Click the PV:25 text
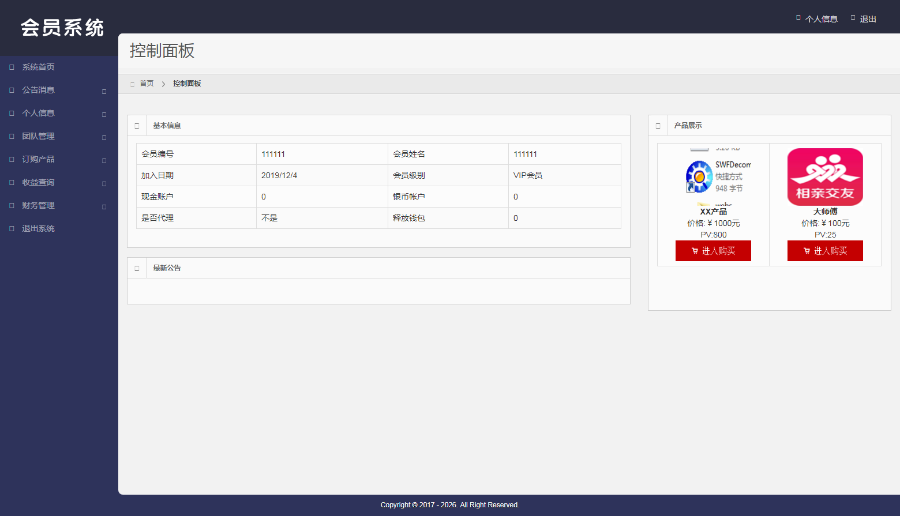This screenshot has width=900, height=516. click(x=825, y=235)
